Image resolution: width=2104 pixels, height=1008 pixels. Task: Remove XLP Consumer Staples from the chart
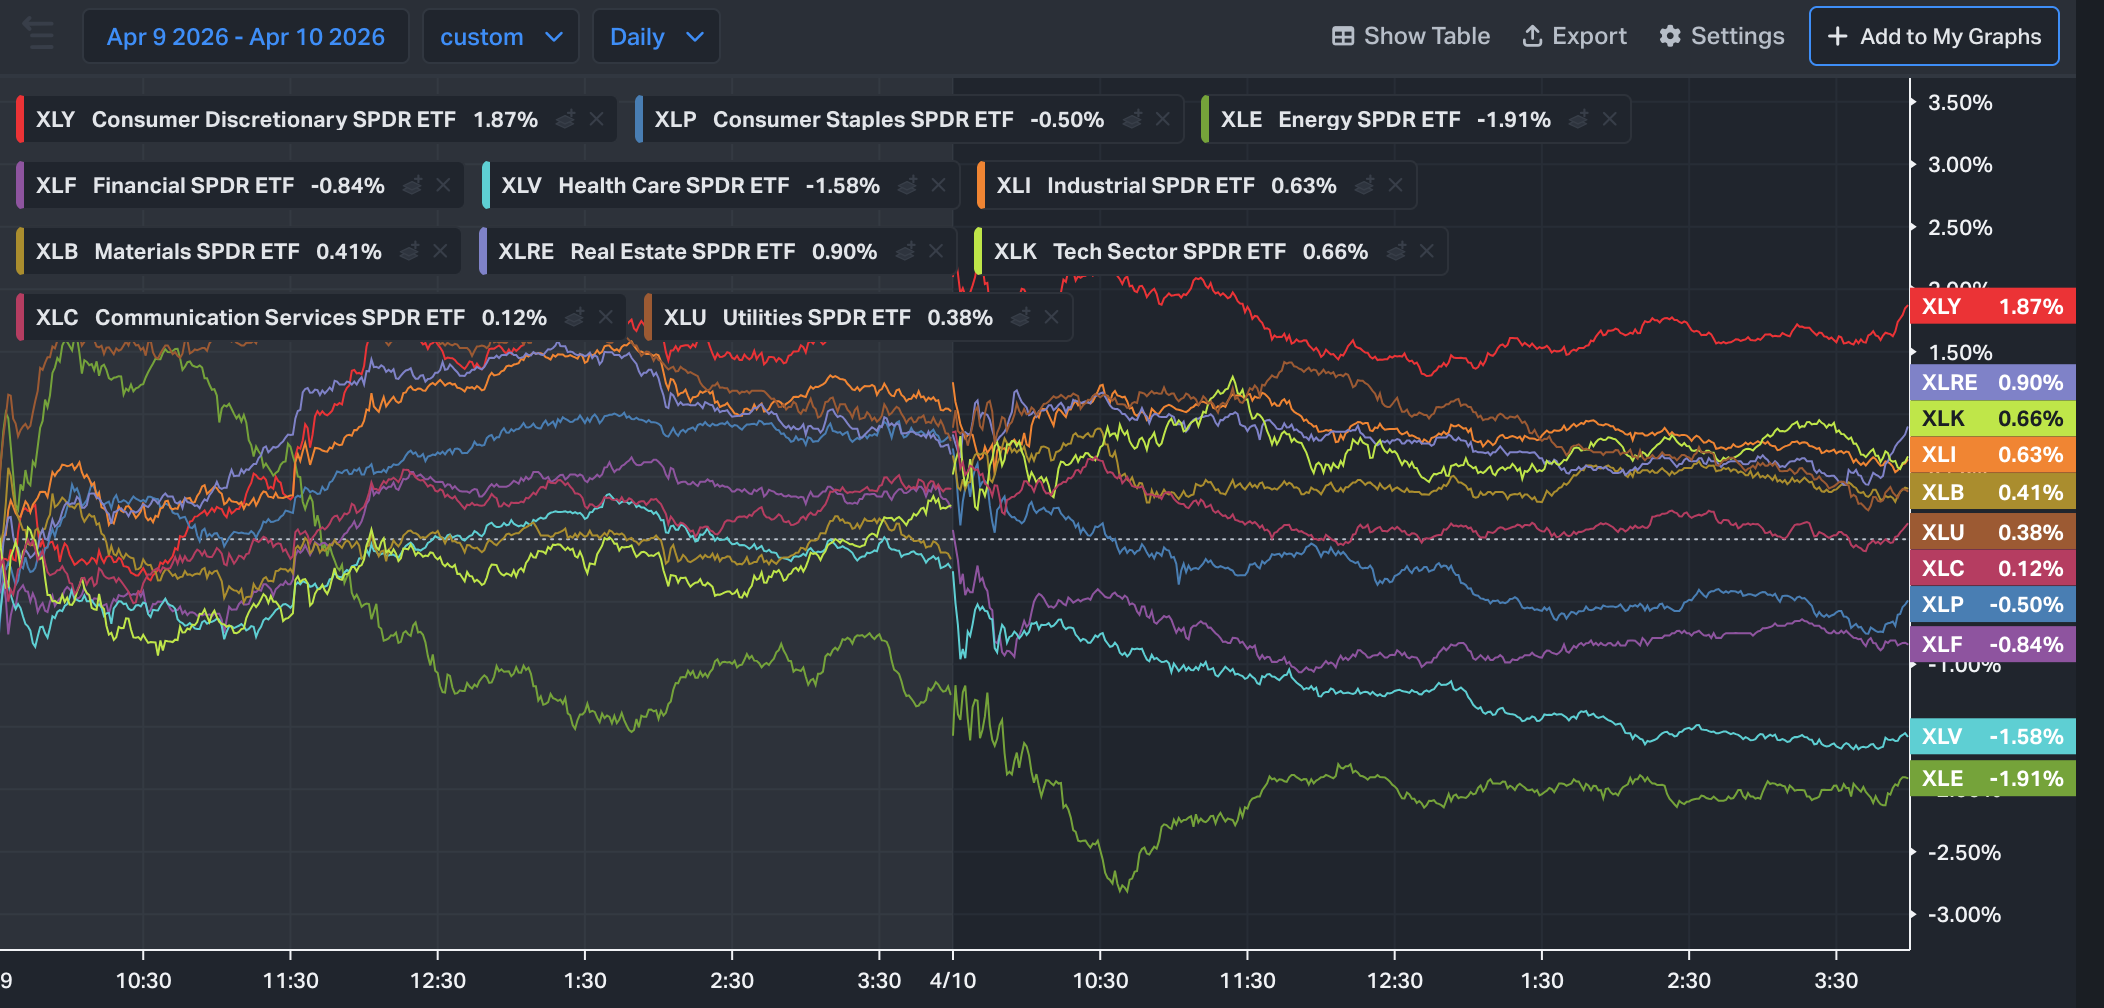coord(1163,119)
